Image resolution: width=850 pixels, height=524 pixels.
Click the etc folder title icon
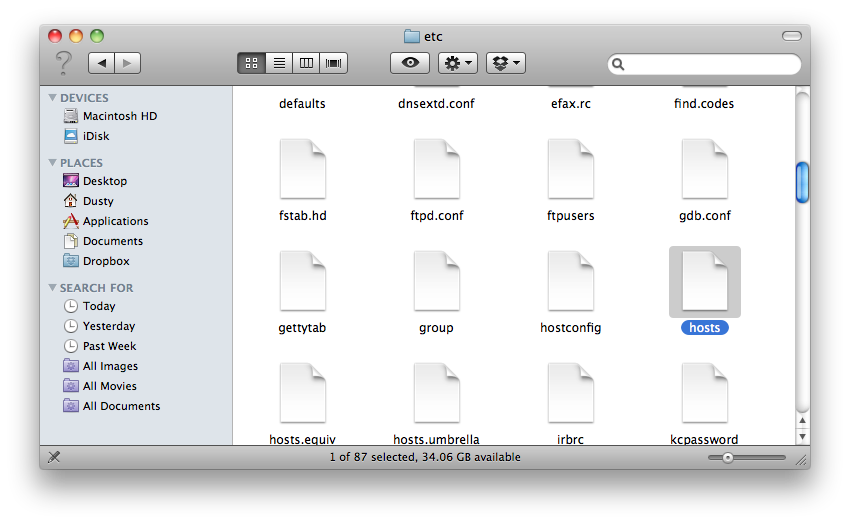411,36
